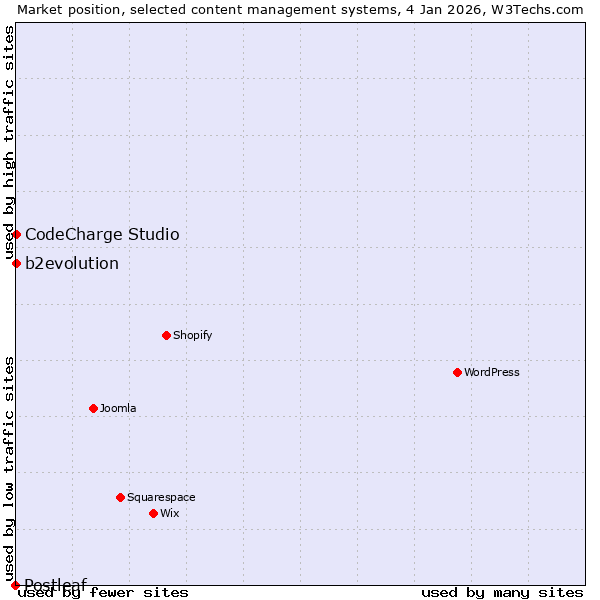Image resolution: width=600 pixels, height=600 pixels.
Task: Click the 'used by high traffic sites' axis label
Action: tap(9, 143)
